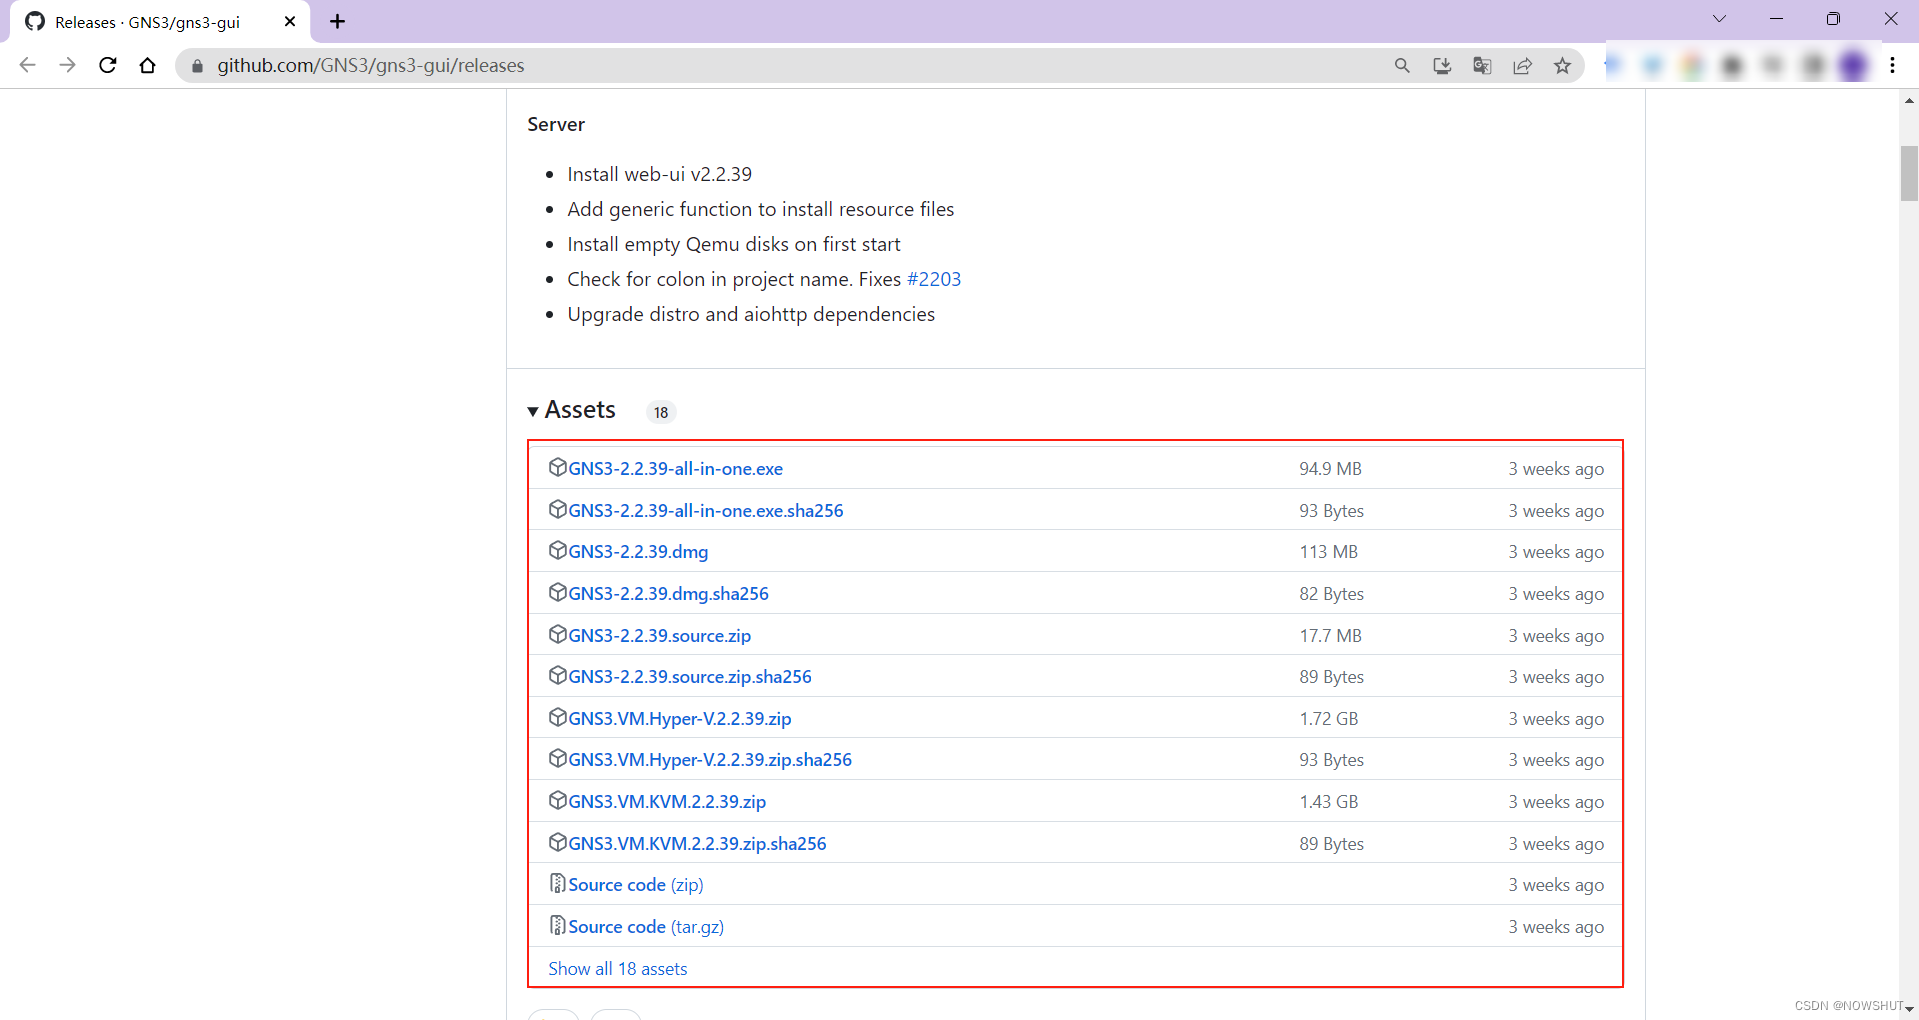Click zip file icon beside Source code (tar.gz)

click(x=558, y=925)
